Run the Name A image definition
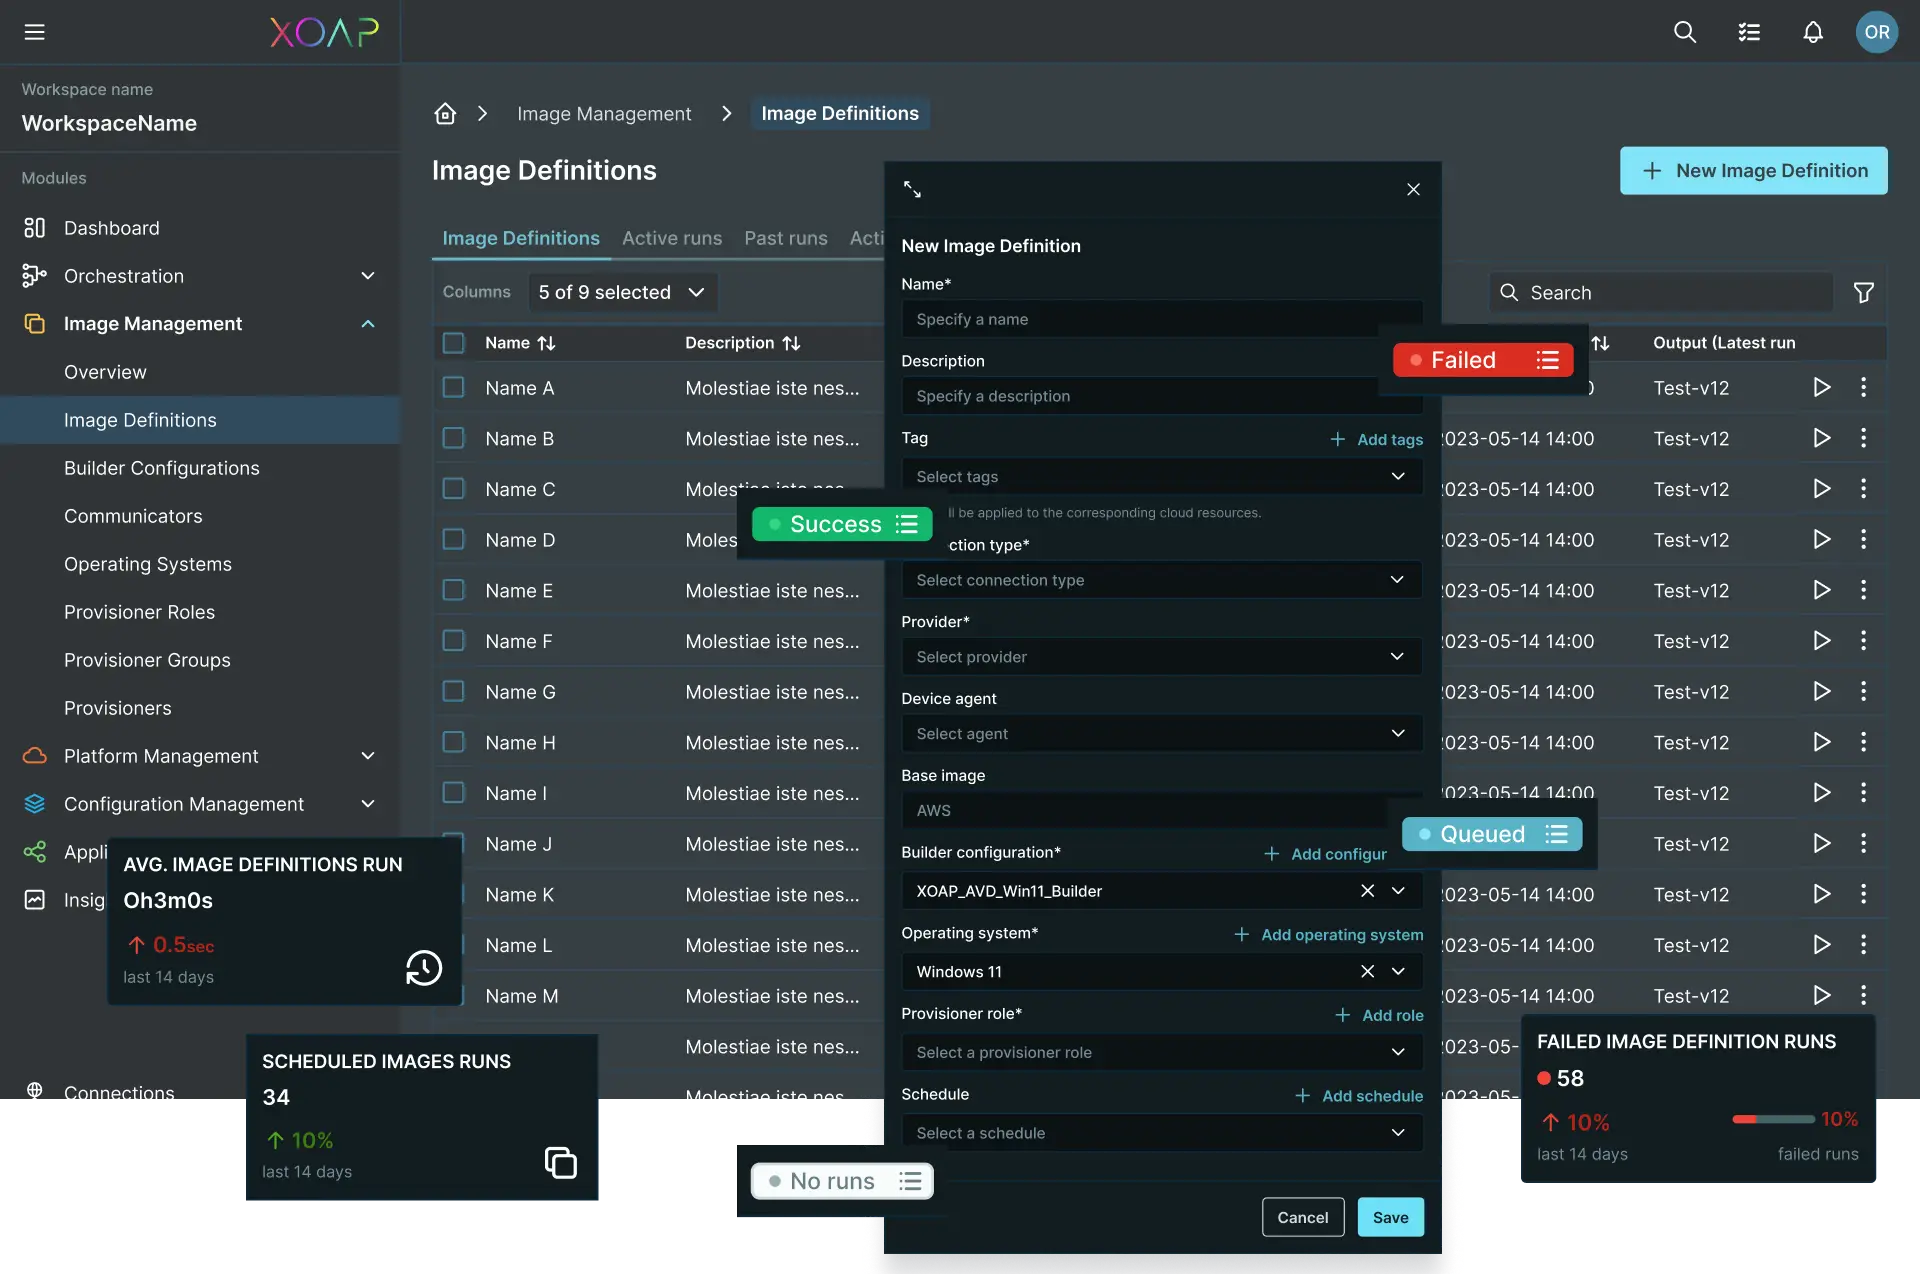Viewport: 1920px width, 1274px height. click(1822, 387)
